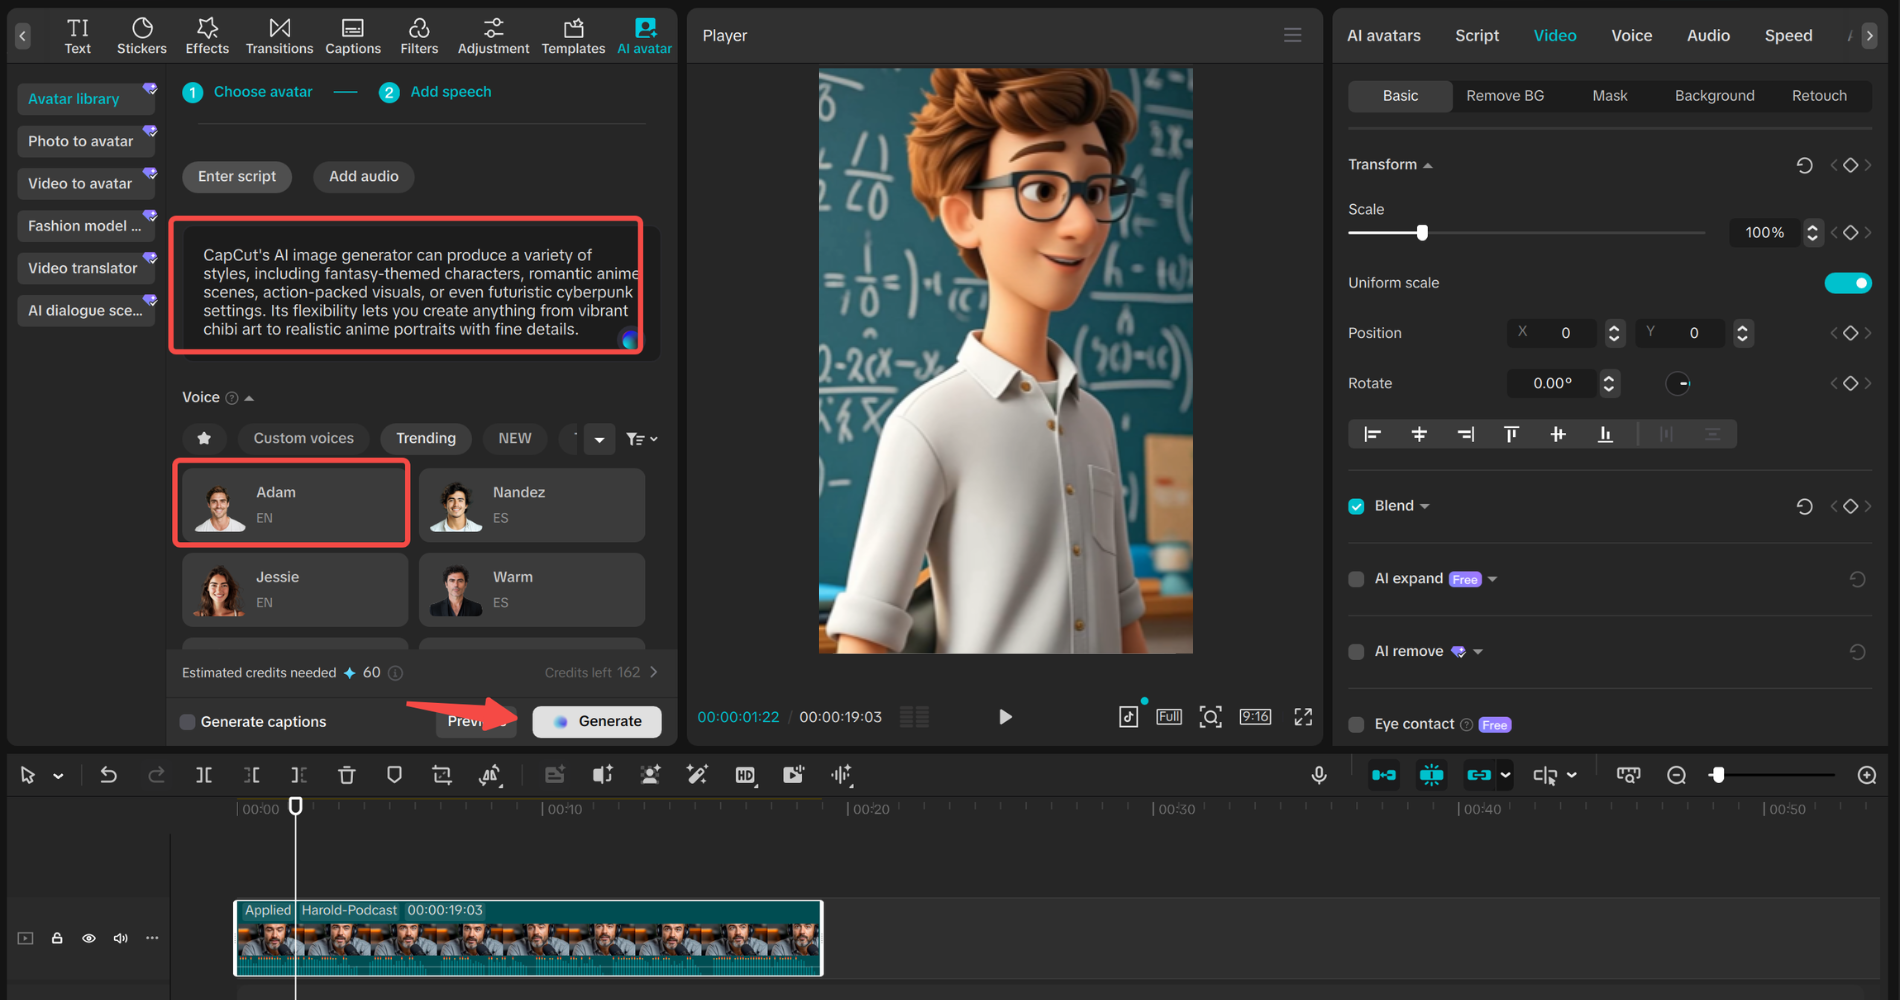Open the Text panel

click(x=78, y=36)
